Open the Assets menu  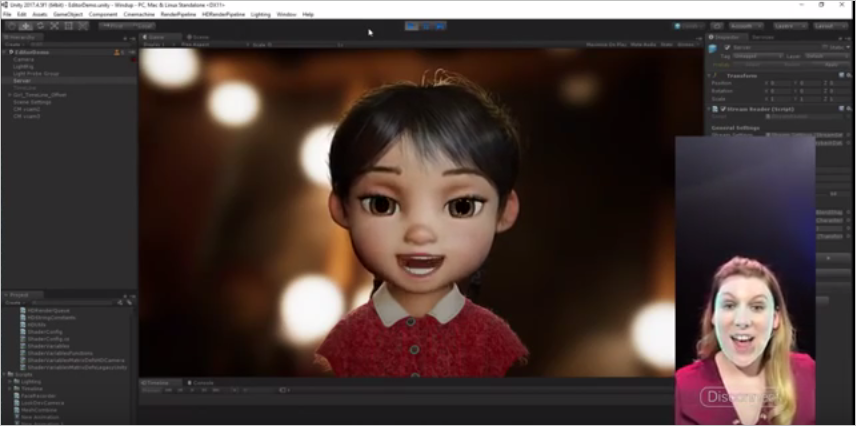click(x=39, y=14)
